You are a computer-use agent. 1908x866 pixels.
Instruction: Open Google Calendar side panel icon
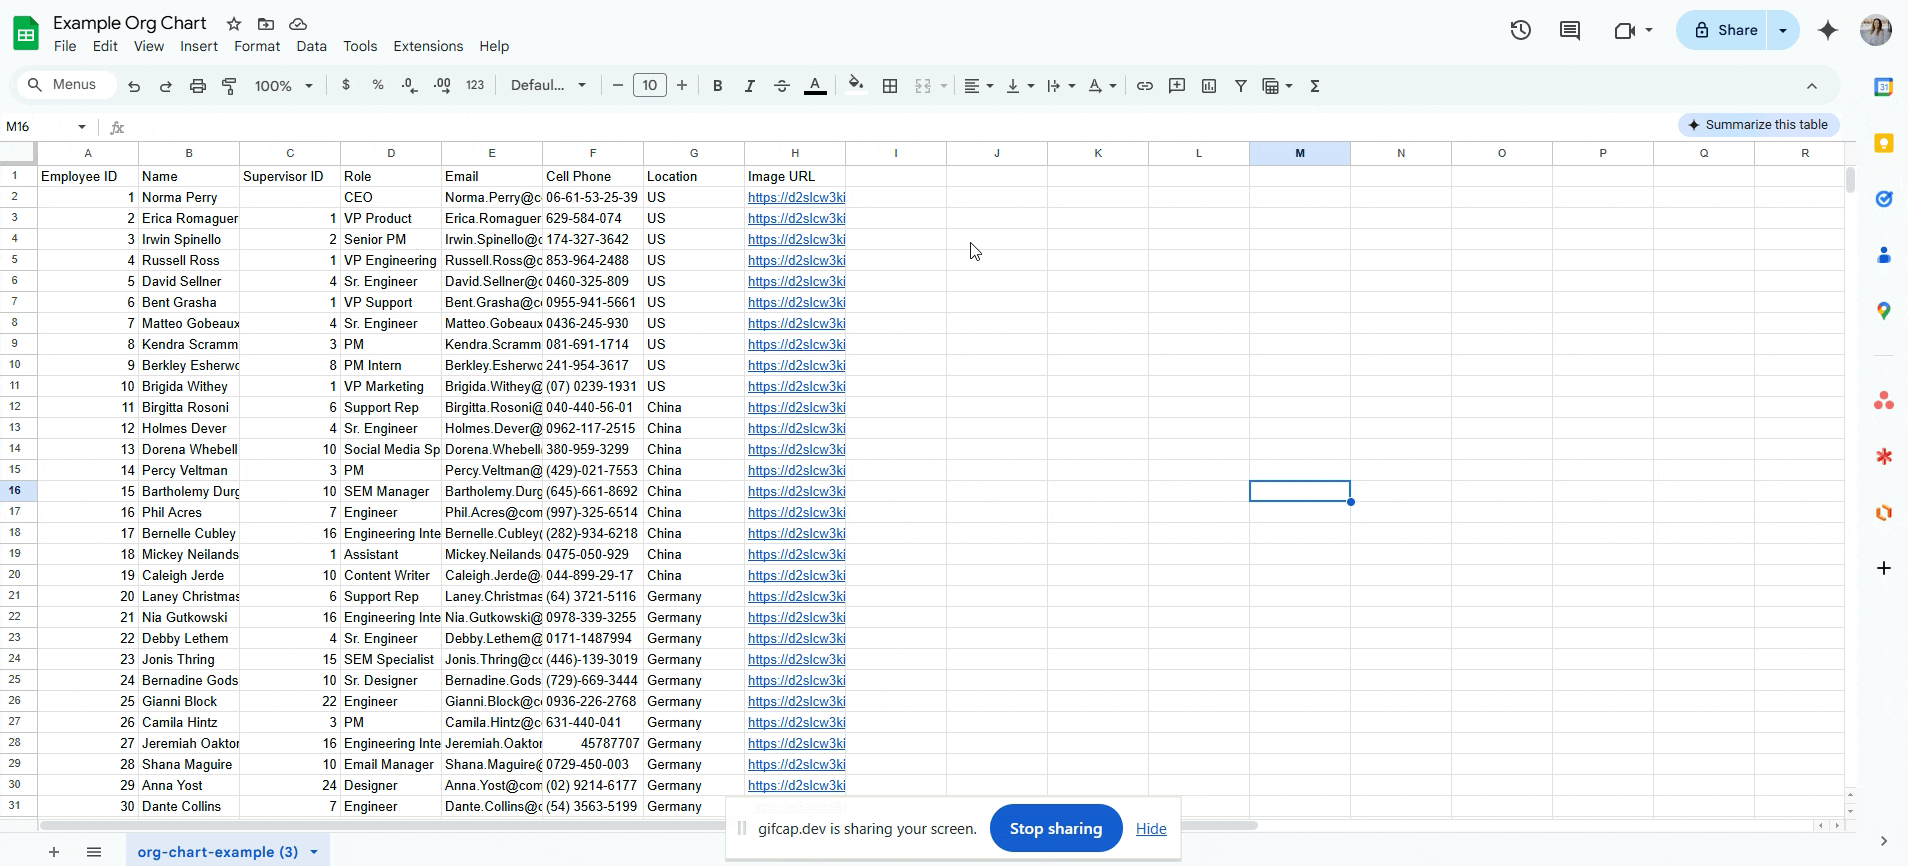pos(1884,87)
